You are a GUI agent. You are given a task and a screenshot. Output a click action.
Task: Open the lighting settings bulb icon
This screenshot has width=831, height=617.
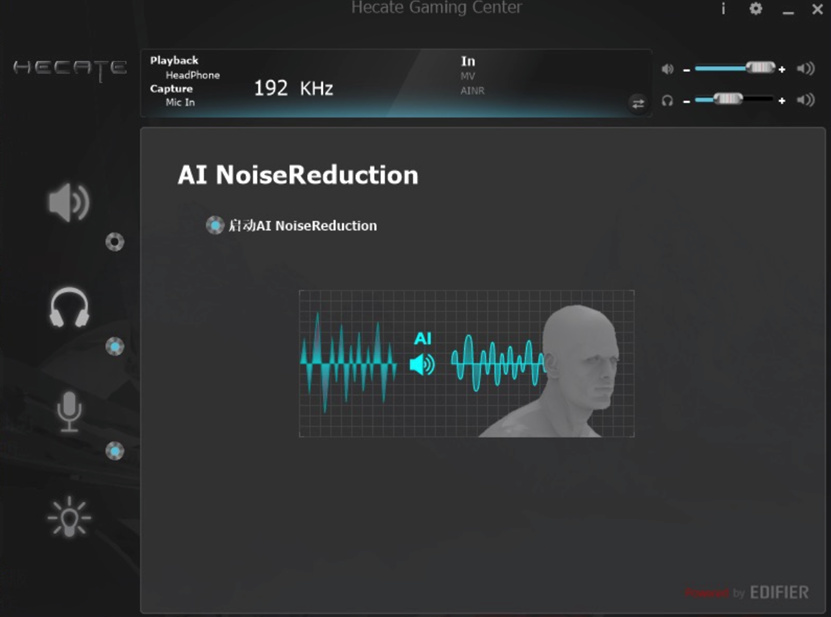click(69, 517)
